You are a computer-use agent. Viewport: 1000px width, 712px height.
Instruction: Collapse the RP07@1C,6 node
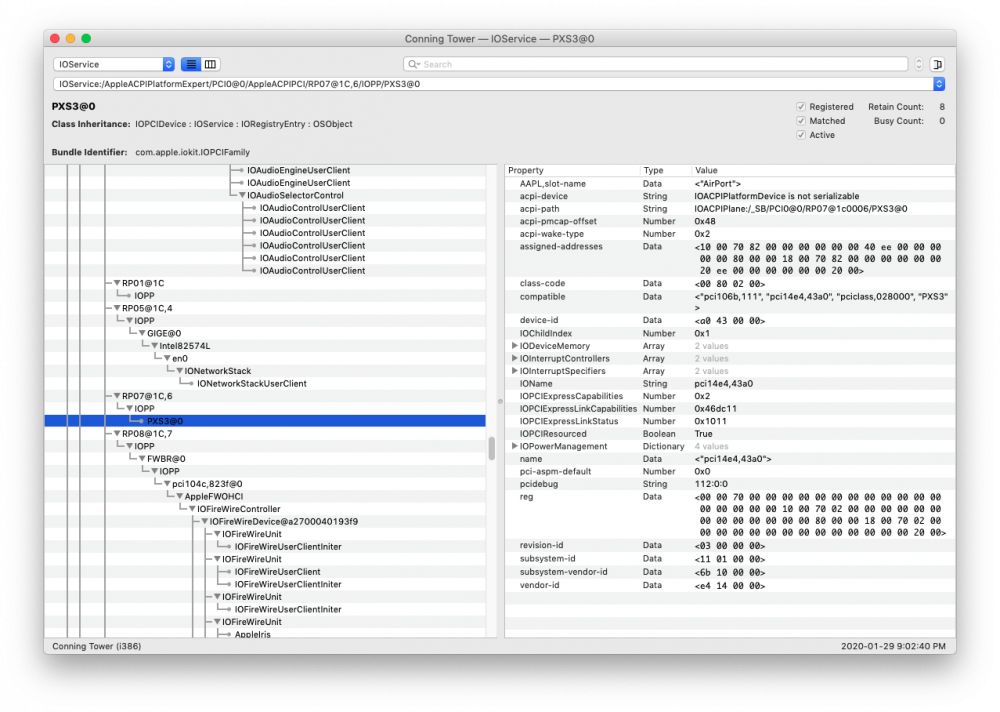tap(117, 396)
